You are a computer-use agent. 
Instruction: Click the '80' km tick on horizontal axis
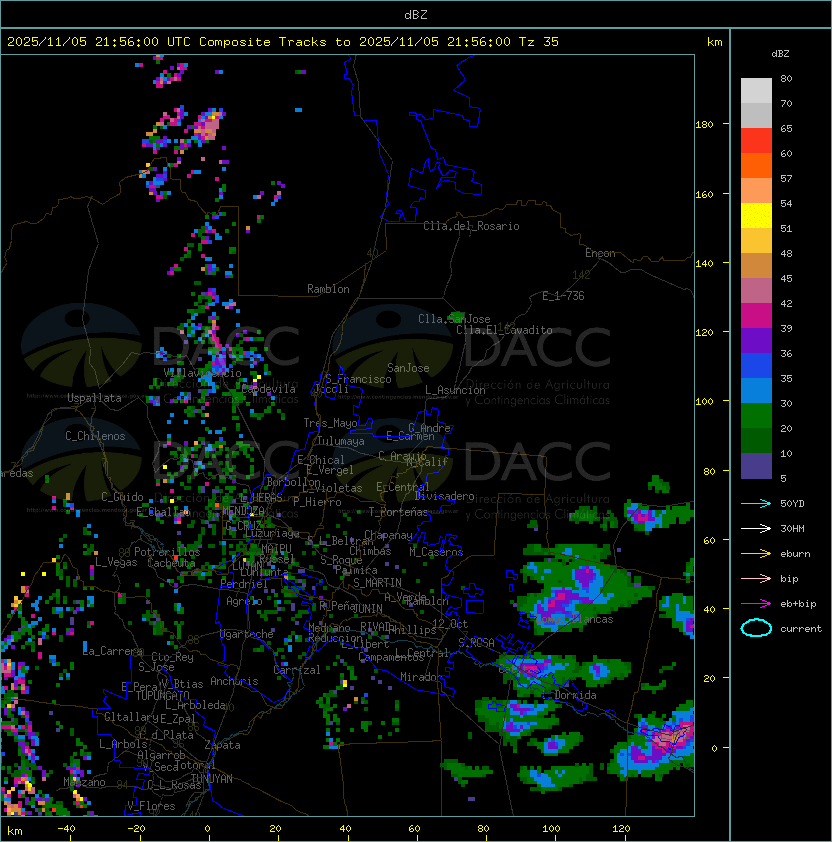[x=483, y=829]
